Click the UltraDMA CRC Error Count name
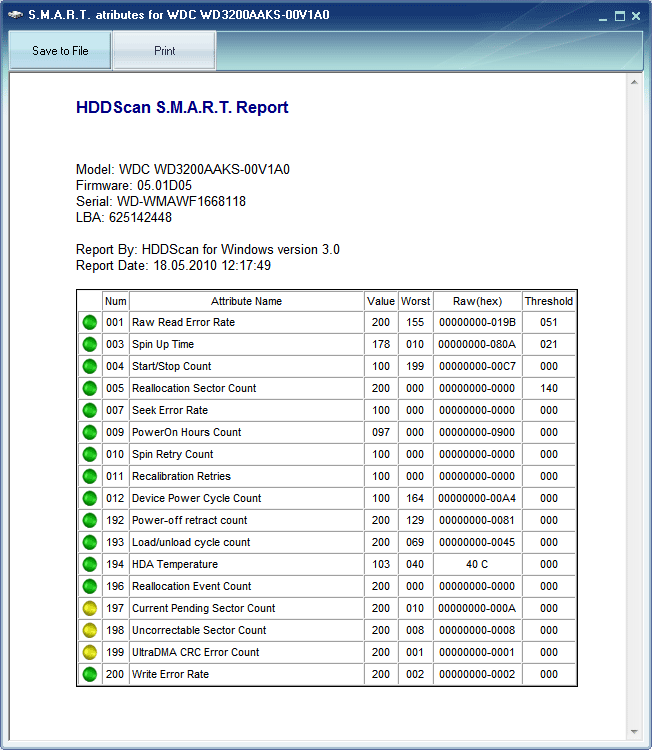652x750 pixels. [x=196, y=652]
